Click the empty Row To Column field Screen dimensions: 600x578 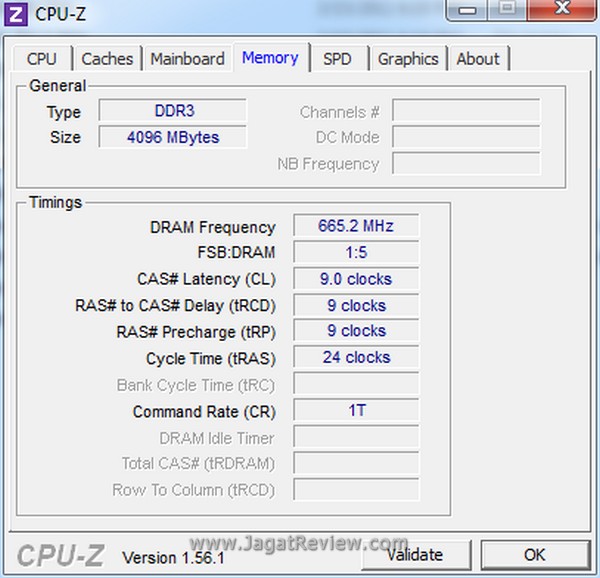click(x=356, y=489)
